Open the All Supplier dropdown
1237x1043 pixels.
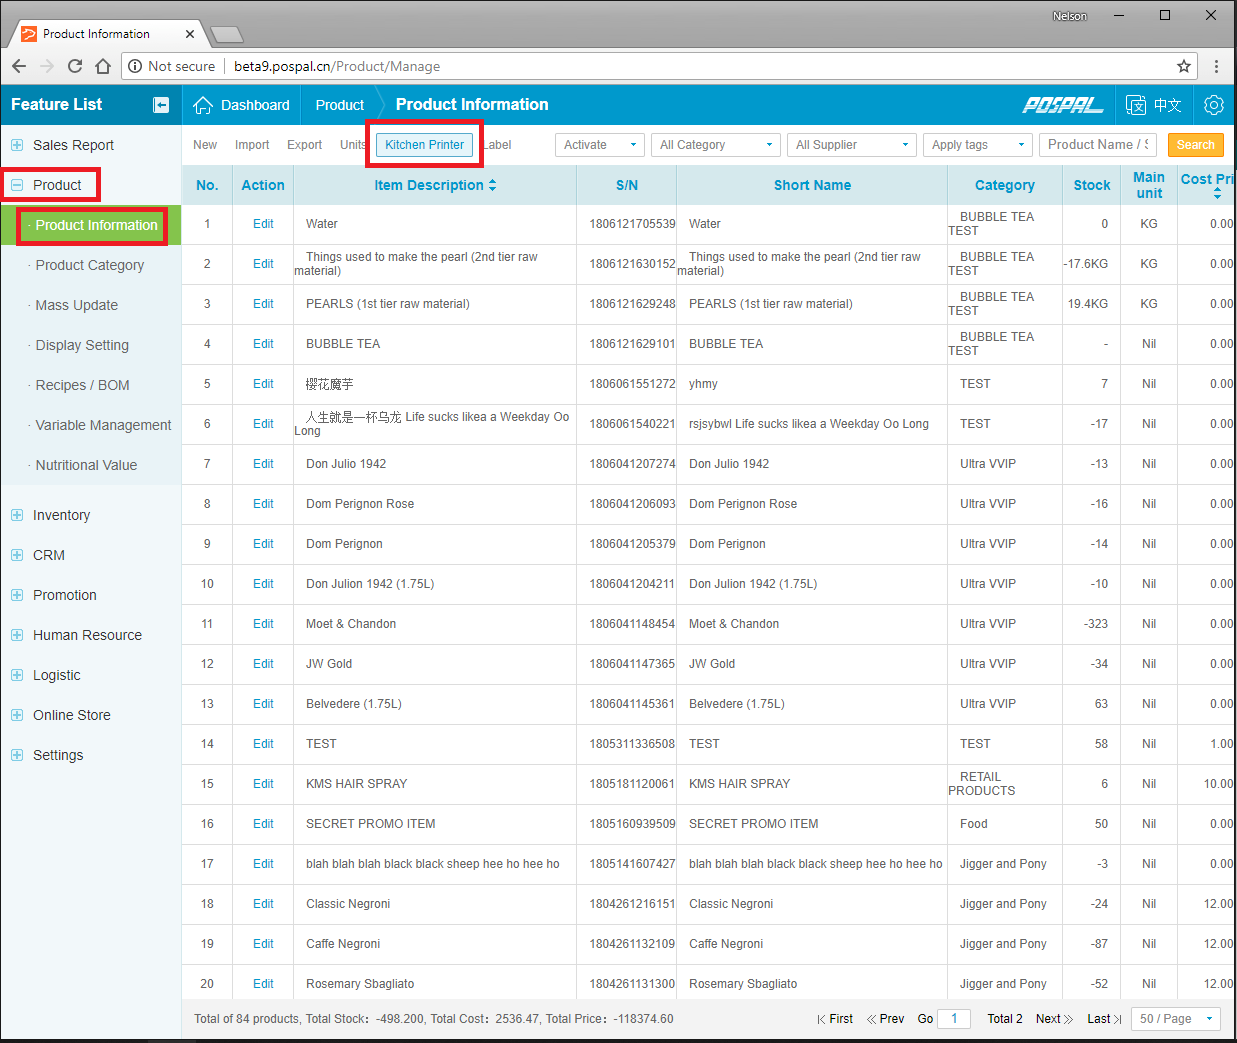[x=851, y=145]
